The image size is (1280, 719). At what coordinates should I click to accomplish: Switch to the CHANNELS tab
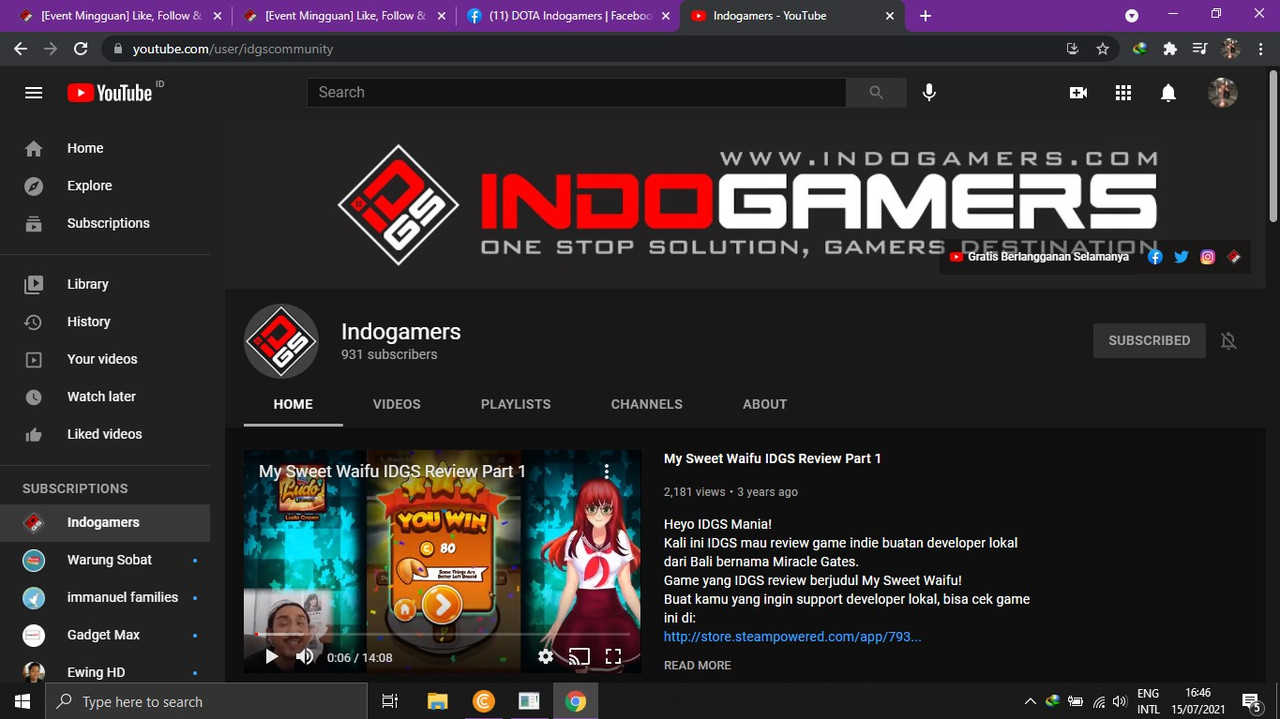tap(647, 404)
